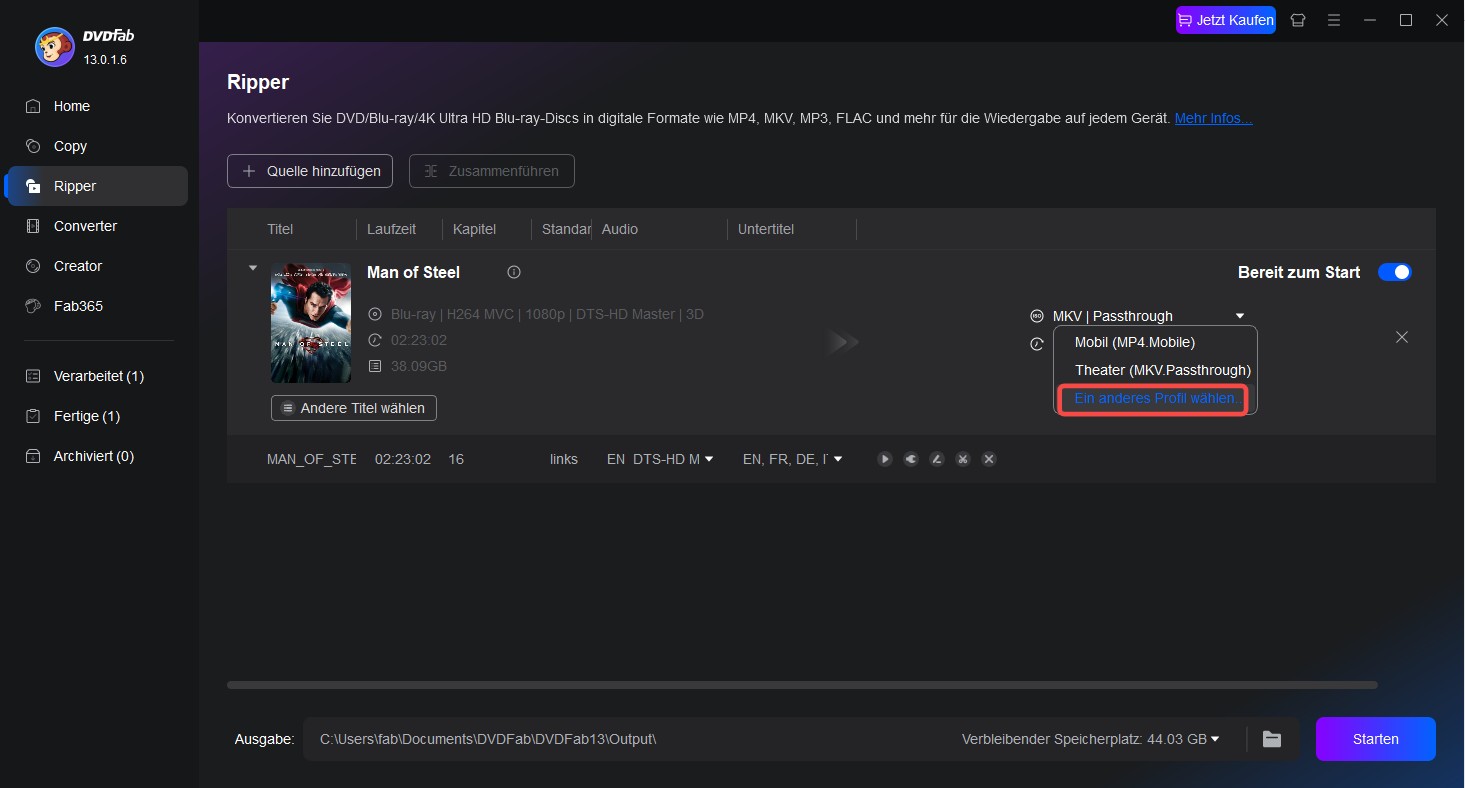Show Verarbeitet (1) task list

97,376
